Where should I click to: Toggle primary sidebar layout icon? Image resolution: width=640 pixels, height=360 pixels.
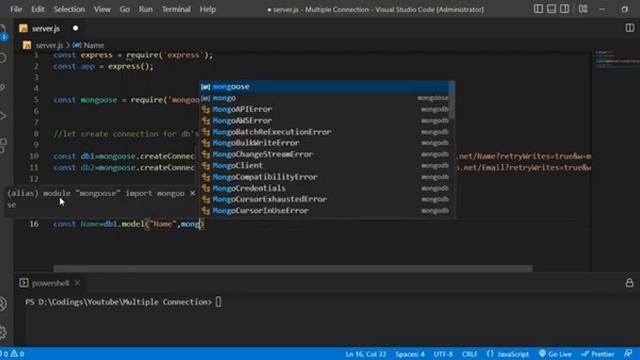tap(538, 9)
